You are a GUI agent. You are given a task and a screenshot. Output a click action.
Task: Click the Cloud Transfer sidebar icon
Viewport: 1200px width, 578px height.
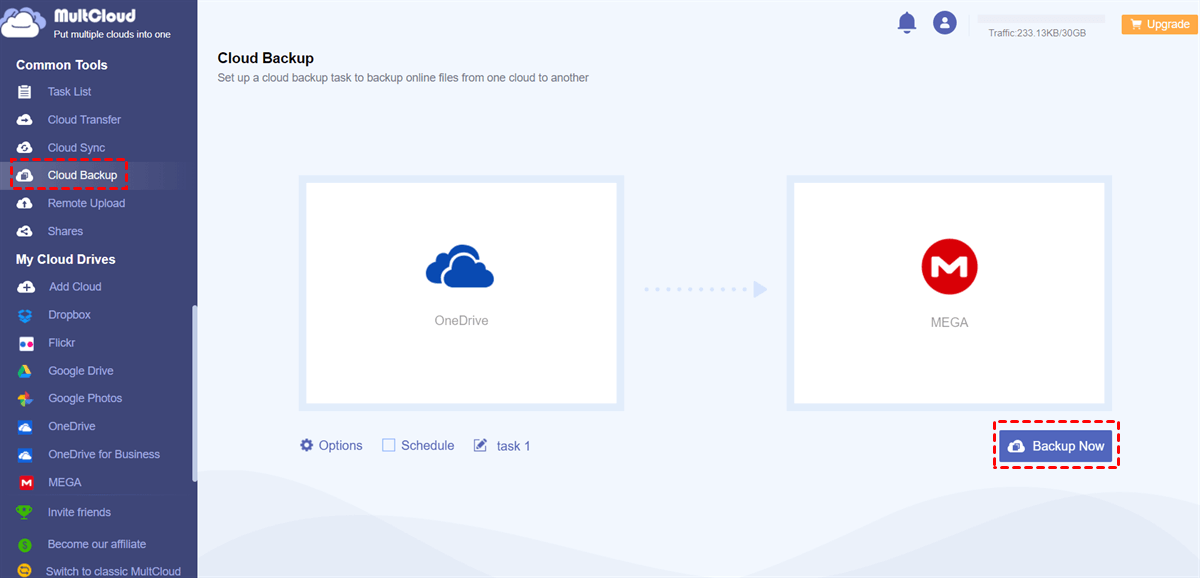(25, 120)
